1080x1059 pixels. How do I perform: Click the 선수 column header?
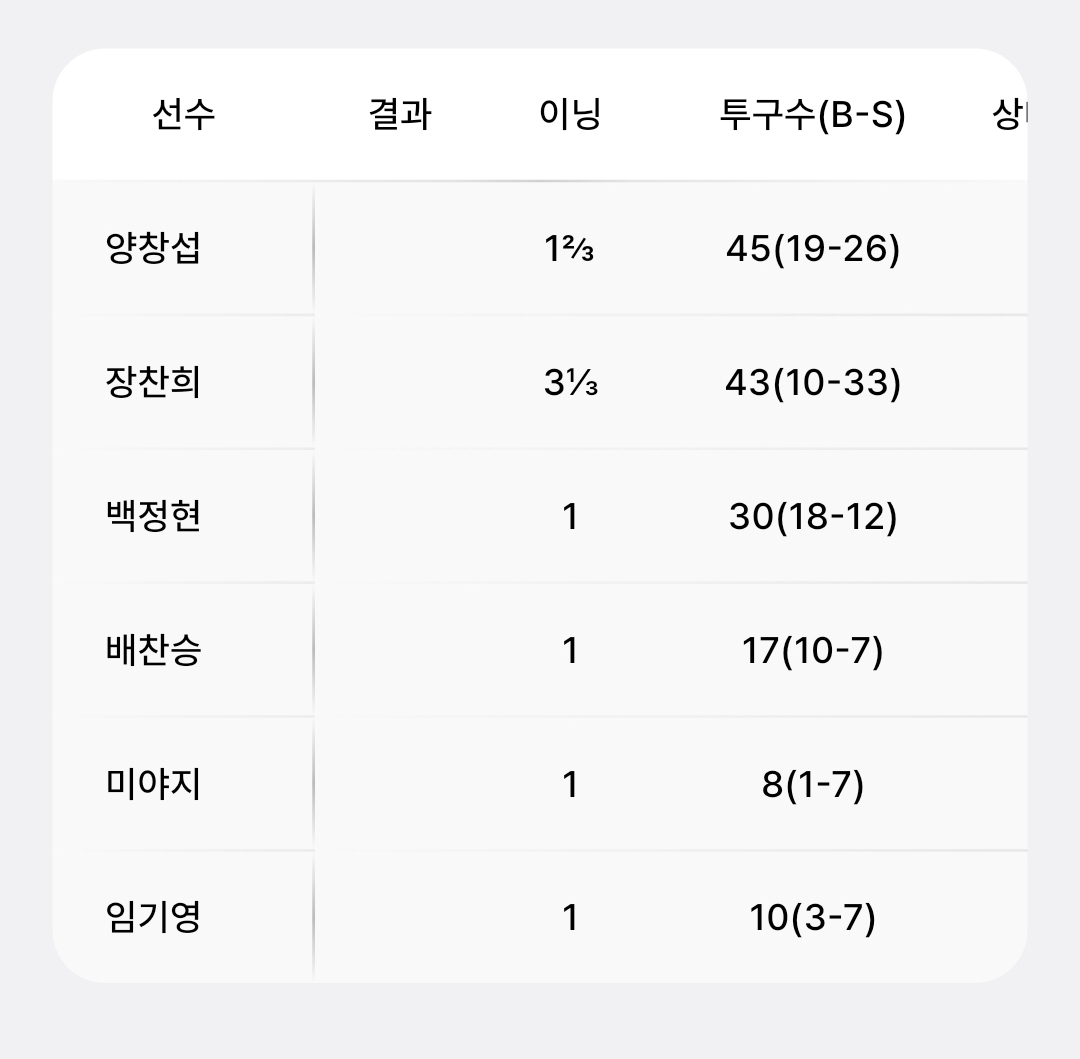(183, 115)
